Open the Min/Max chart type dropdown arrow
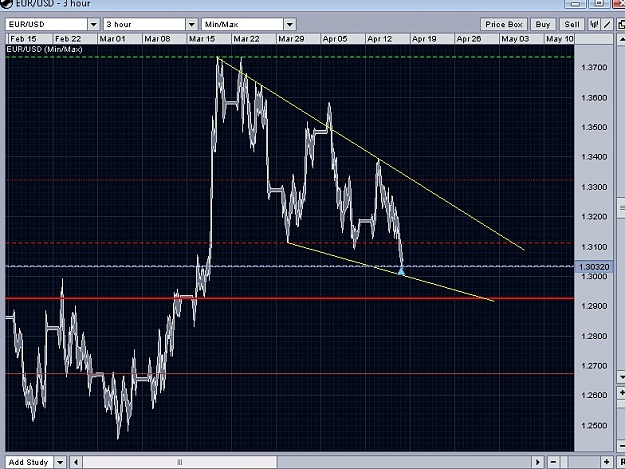This screenshot has height=469, width=625. pos(290,24)
